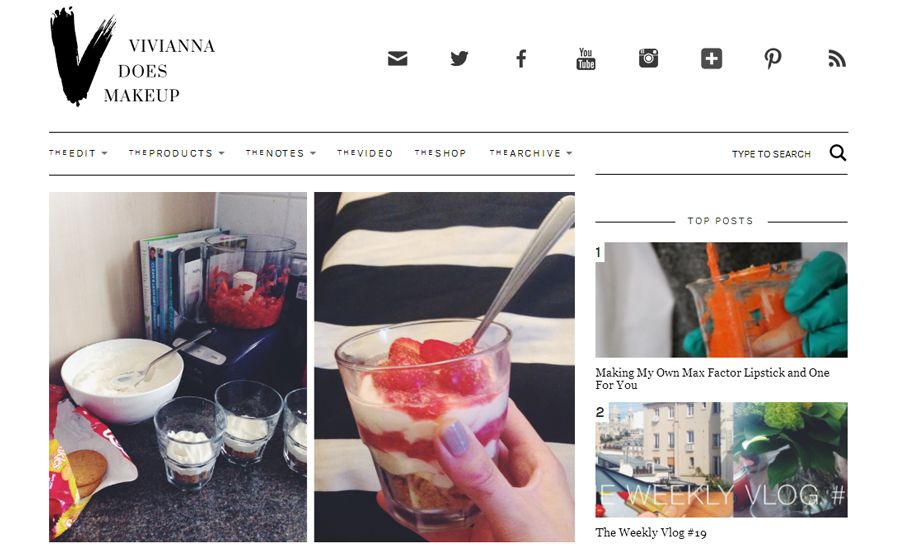The image size is (900, 546).
Task: Open the email envelope icon
Action: click(397, 59)
